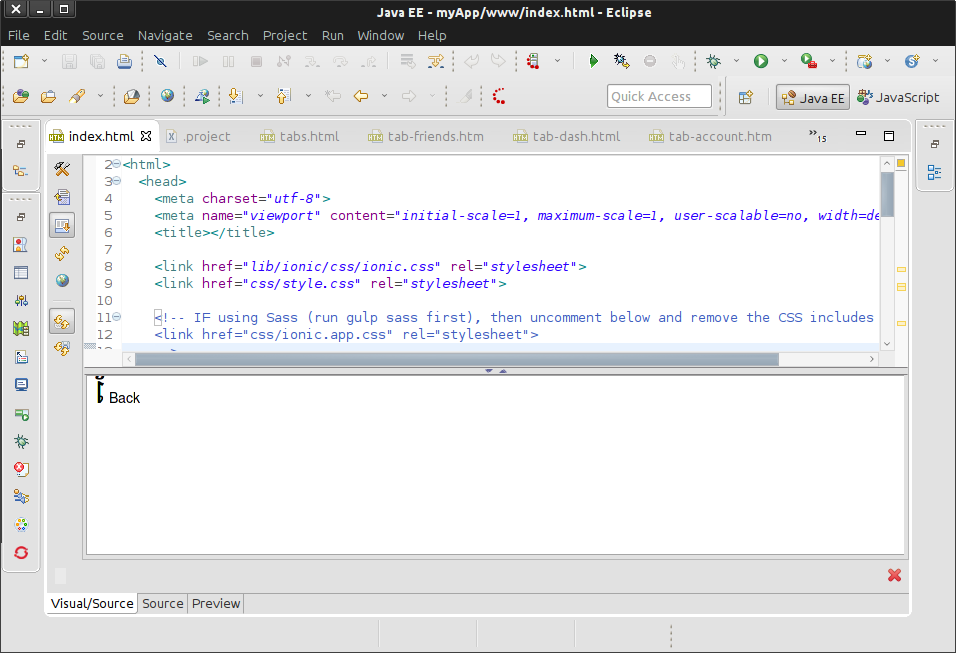Screen dimensions: 956x653
Task: Open the Outline view icon on right trim
Action: [x=934, y=172]
